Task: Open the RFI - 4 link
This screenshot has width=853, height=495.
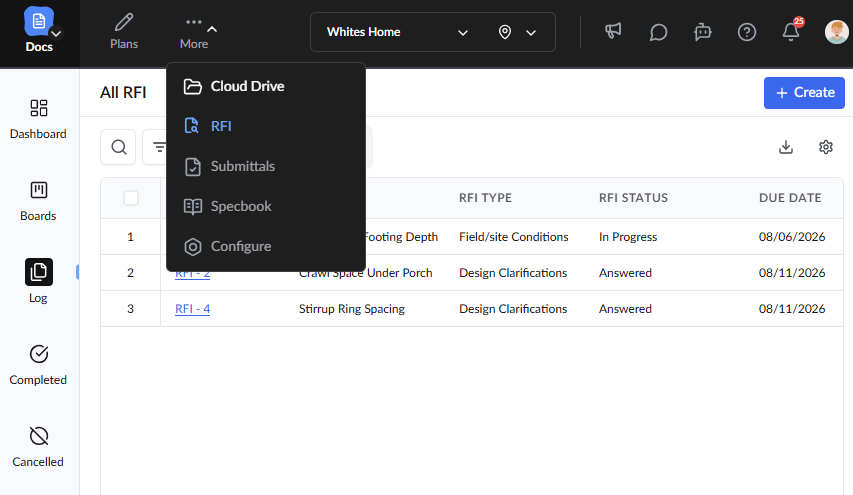Action: (x=193, y=309)
